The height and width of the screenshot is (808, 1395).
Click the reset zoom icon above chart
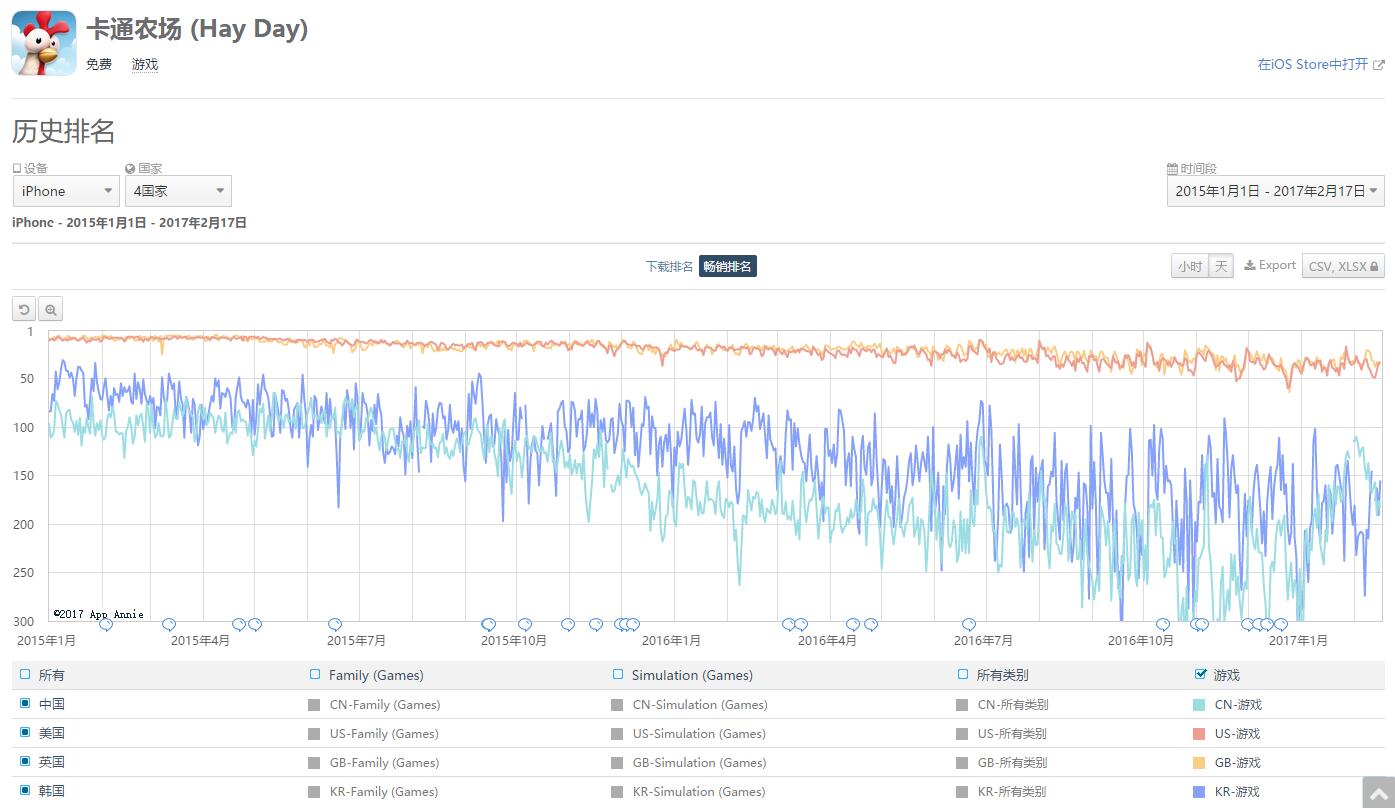tap(24, 310)
